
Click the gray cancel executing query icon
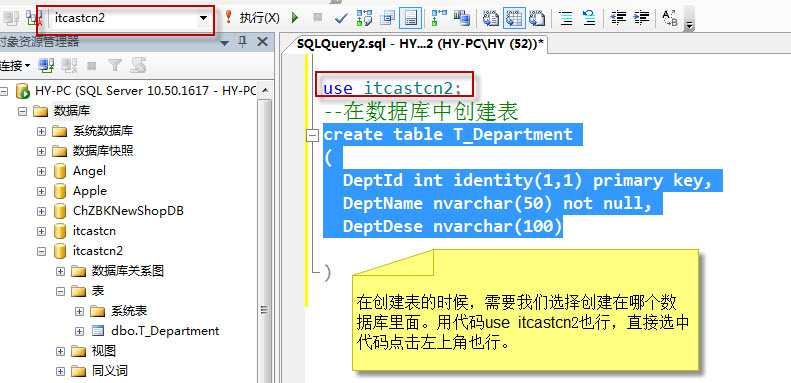(x=317, y=18)
